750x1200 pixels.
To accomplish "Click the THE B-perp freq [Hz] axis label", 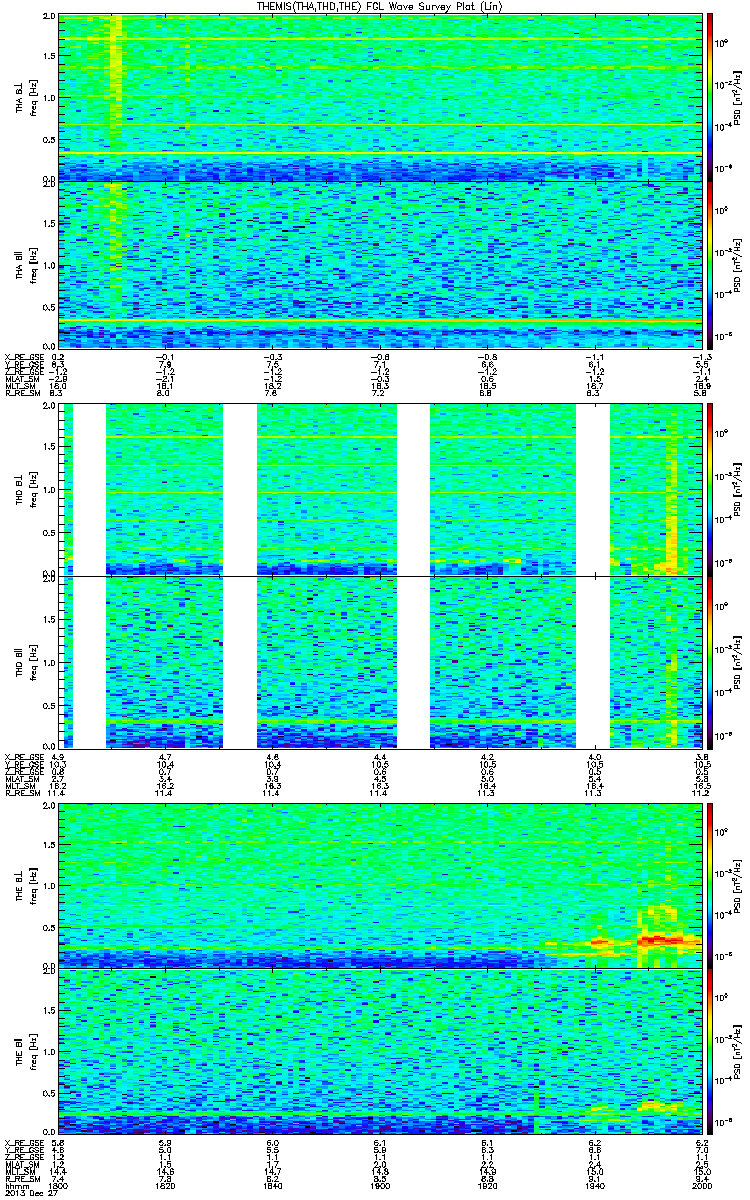I will click(x=32, y=885).
